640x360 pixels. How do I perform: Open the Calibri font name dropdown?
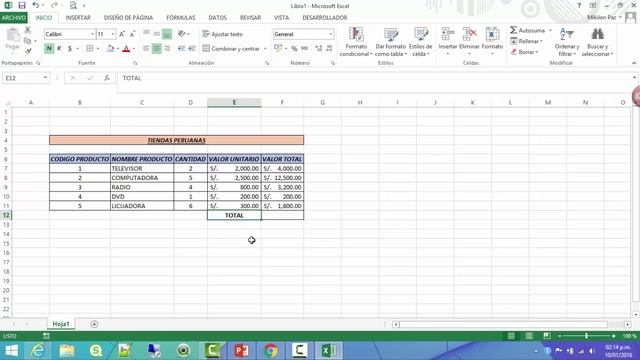pos(92,34)
